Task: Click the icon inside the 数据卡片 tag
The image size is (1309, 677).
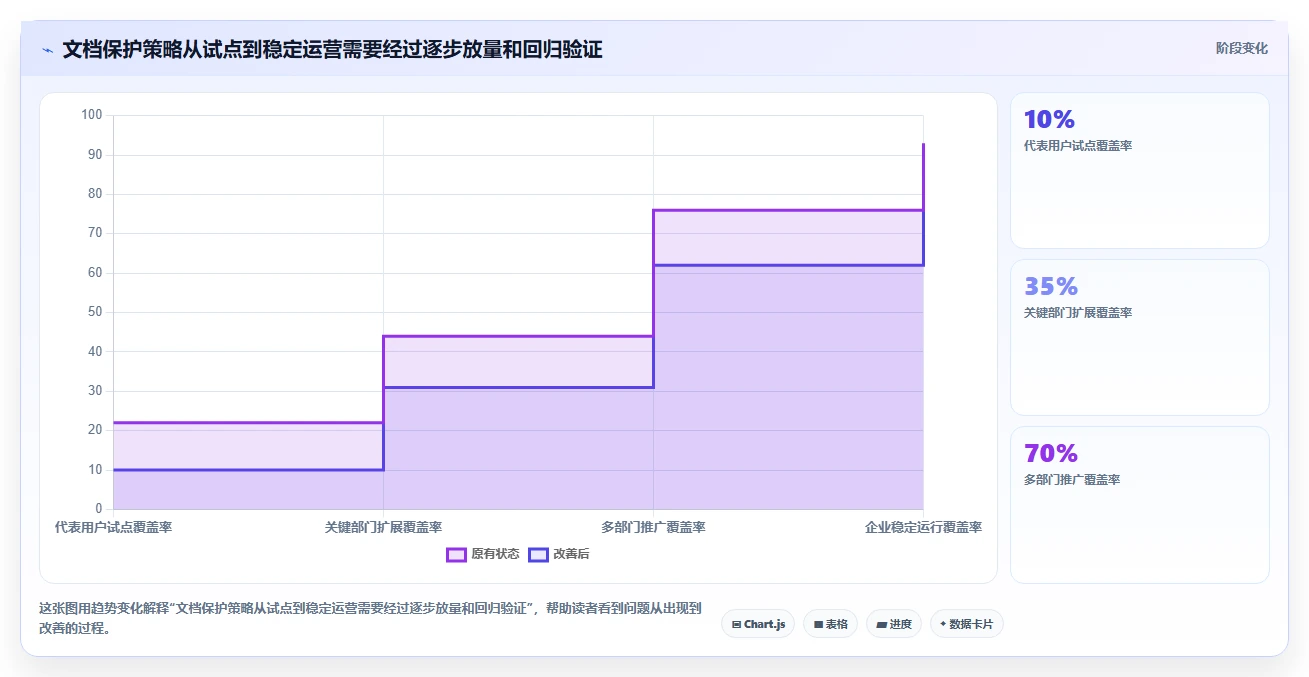Action: click(x=943, y=624)
